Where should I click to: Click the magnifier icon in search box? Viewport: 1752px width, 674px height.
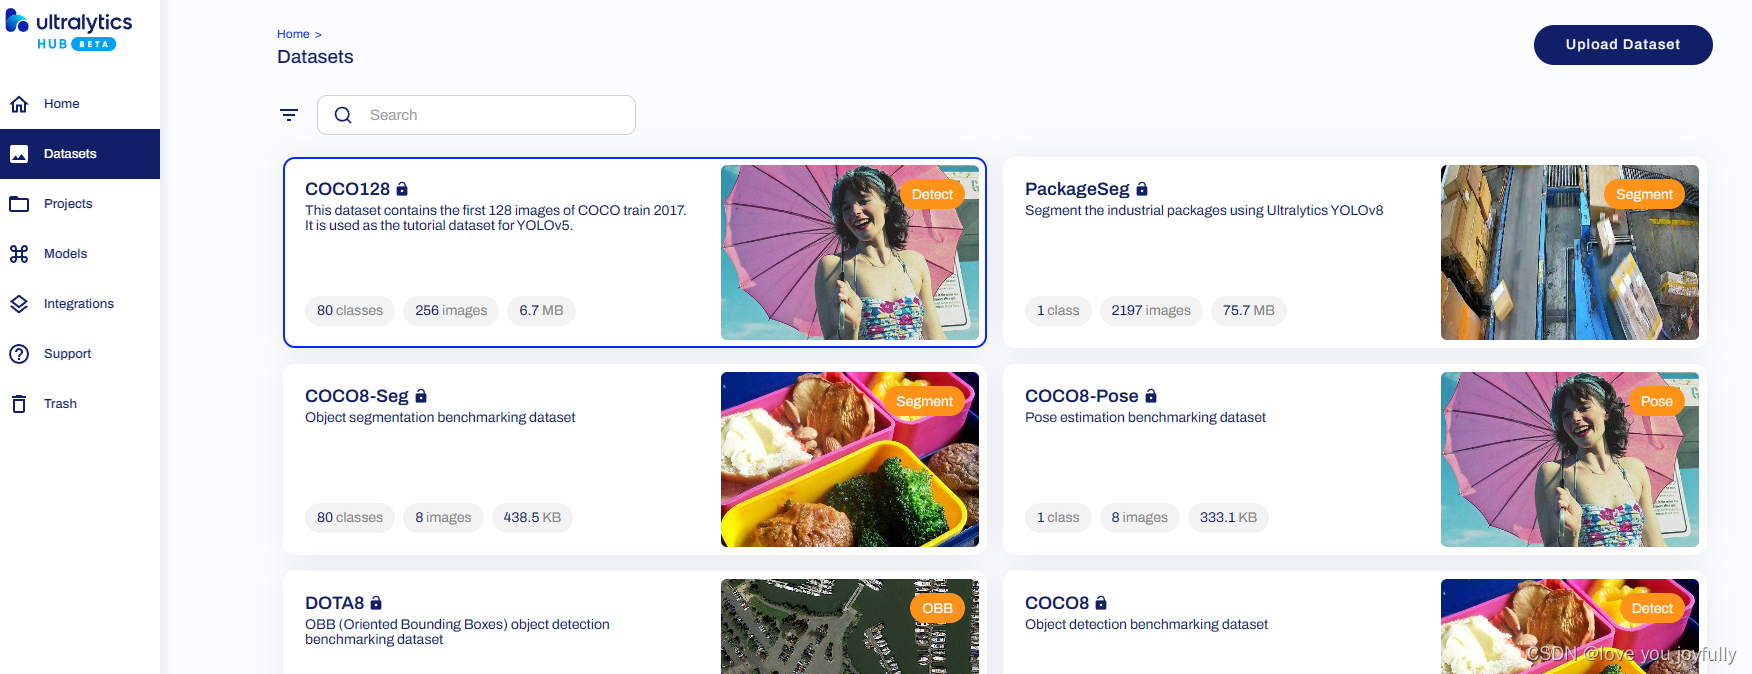(x=343, y=115)
